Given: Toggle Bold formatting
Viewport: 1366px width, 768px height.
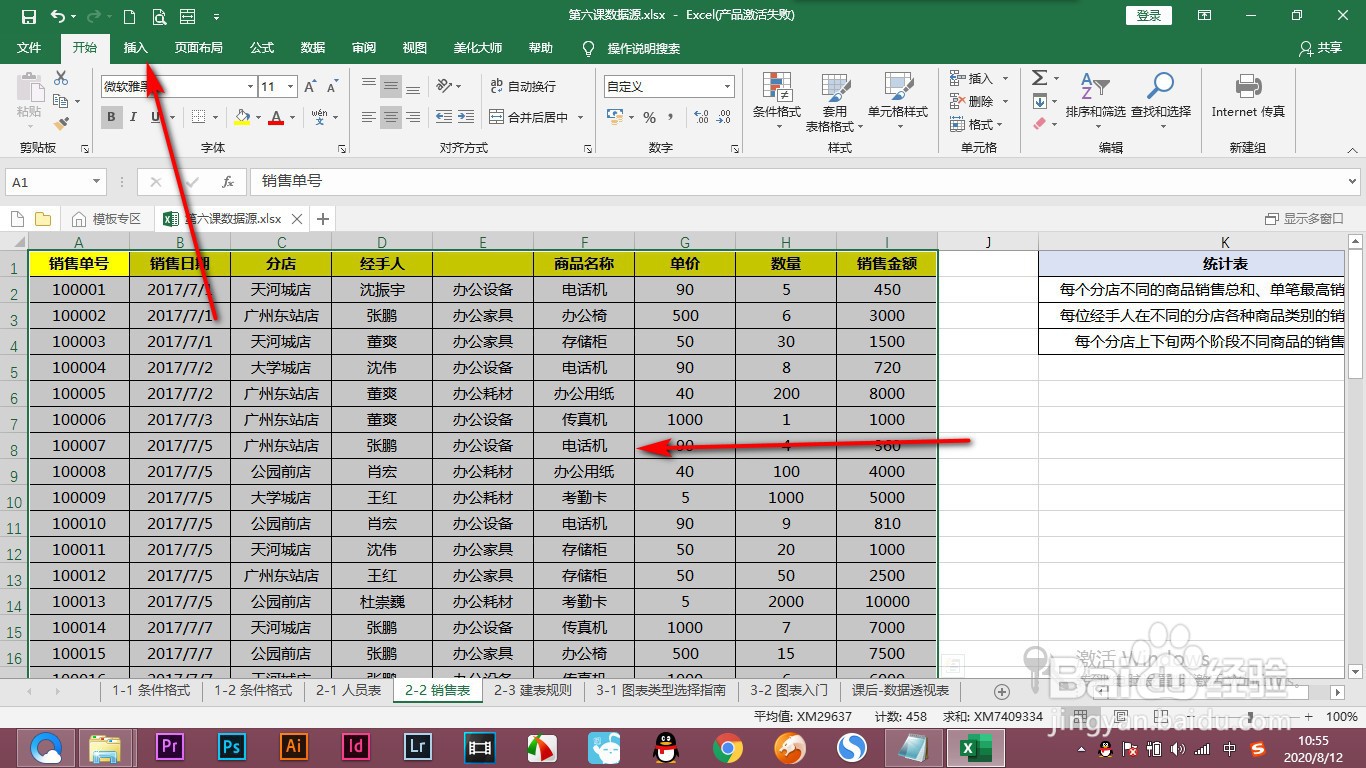Looking at the screenshot, I should 110,117.
